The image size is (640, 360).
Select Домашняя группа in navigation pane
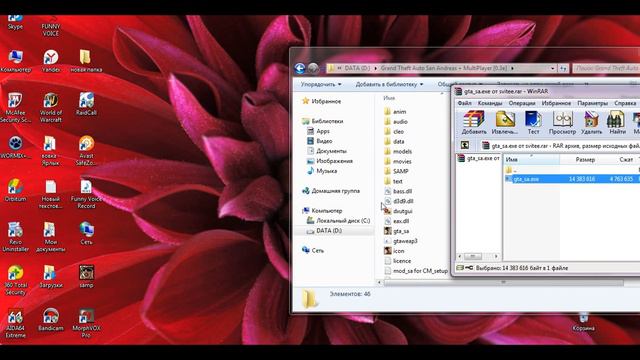pos(331,191)
